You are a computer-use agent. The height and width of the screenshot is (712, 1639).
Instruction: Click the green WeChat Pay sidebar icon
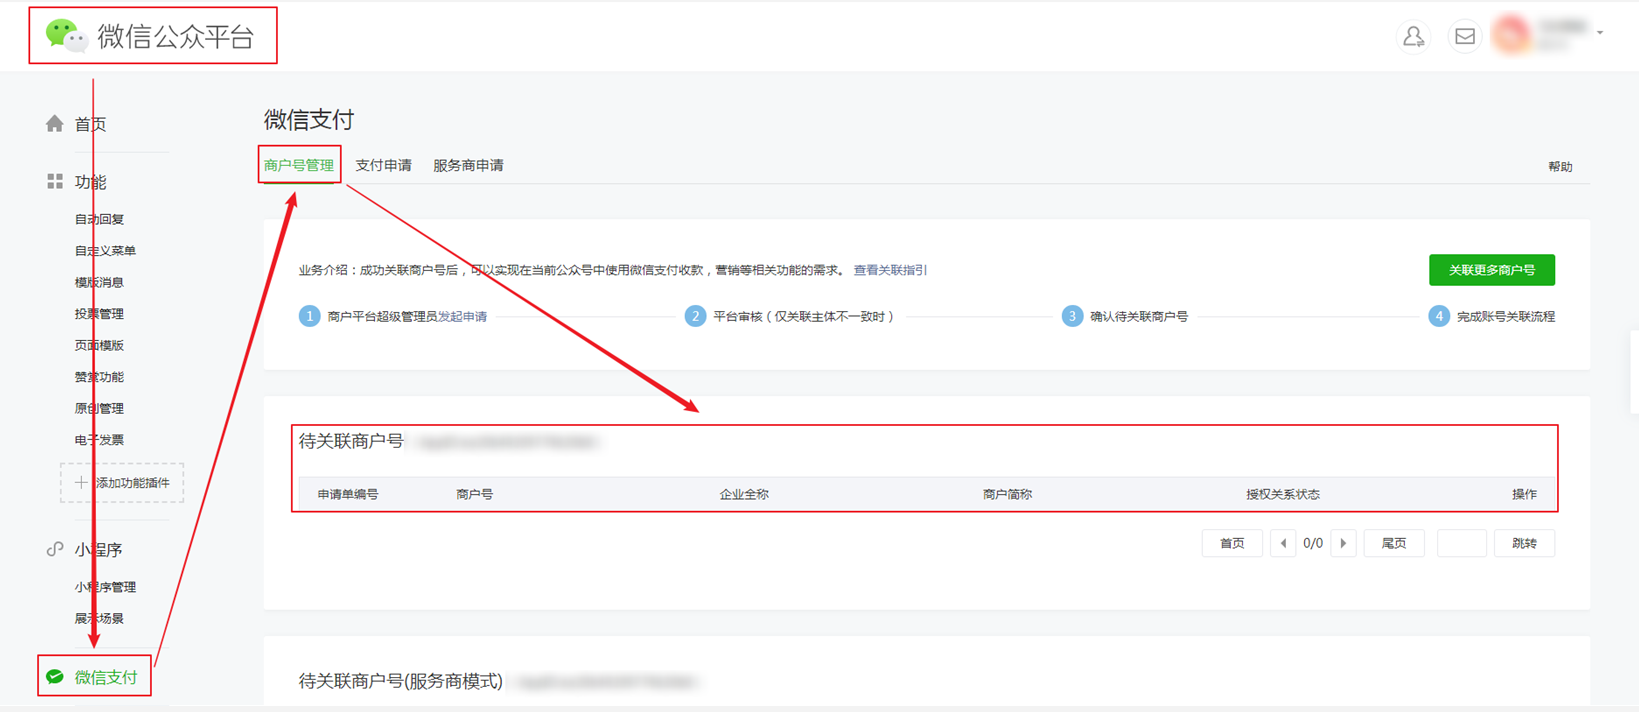(x=55, y=677)
